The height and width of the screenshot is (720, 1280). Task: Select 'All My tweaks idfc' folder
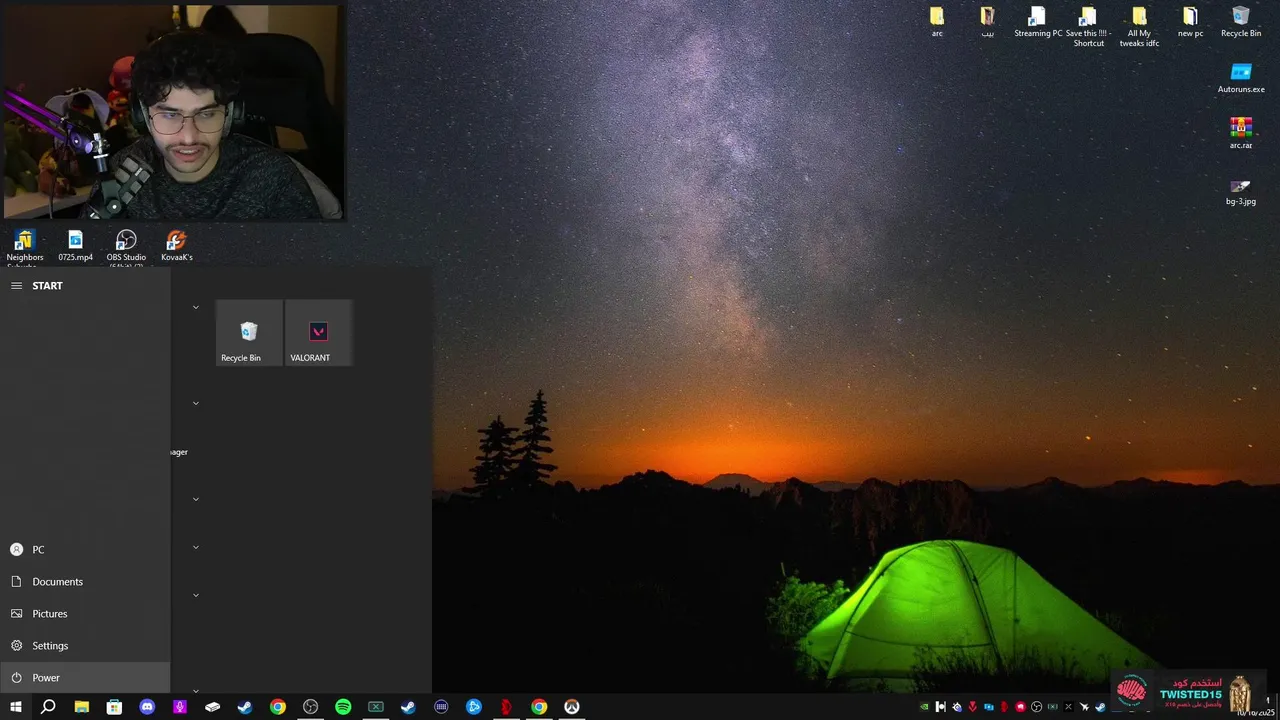click(x=1139, y=27)
